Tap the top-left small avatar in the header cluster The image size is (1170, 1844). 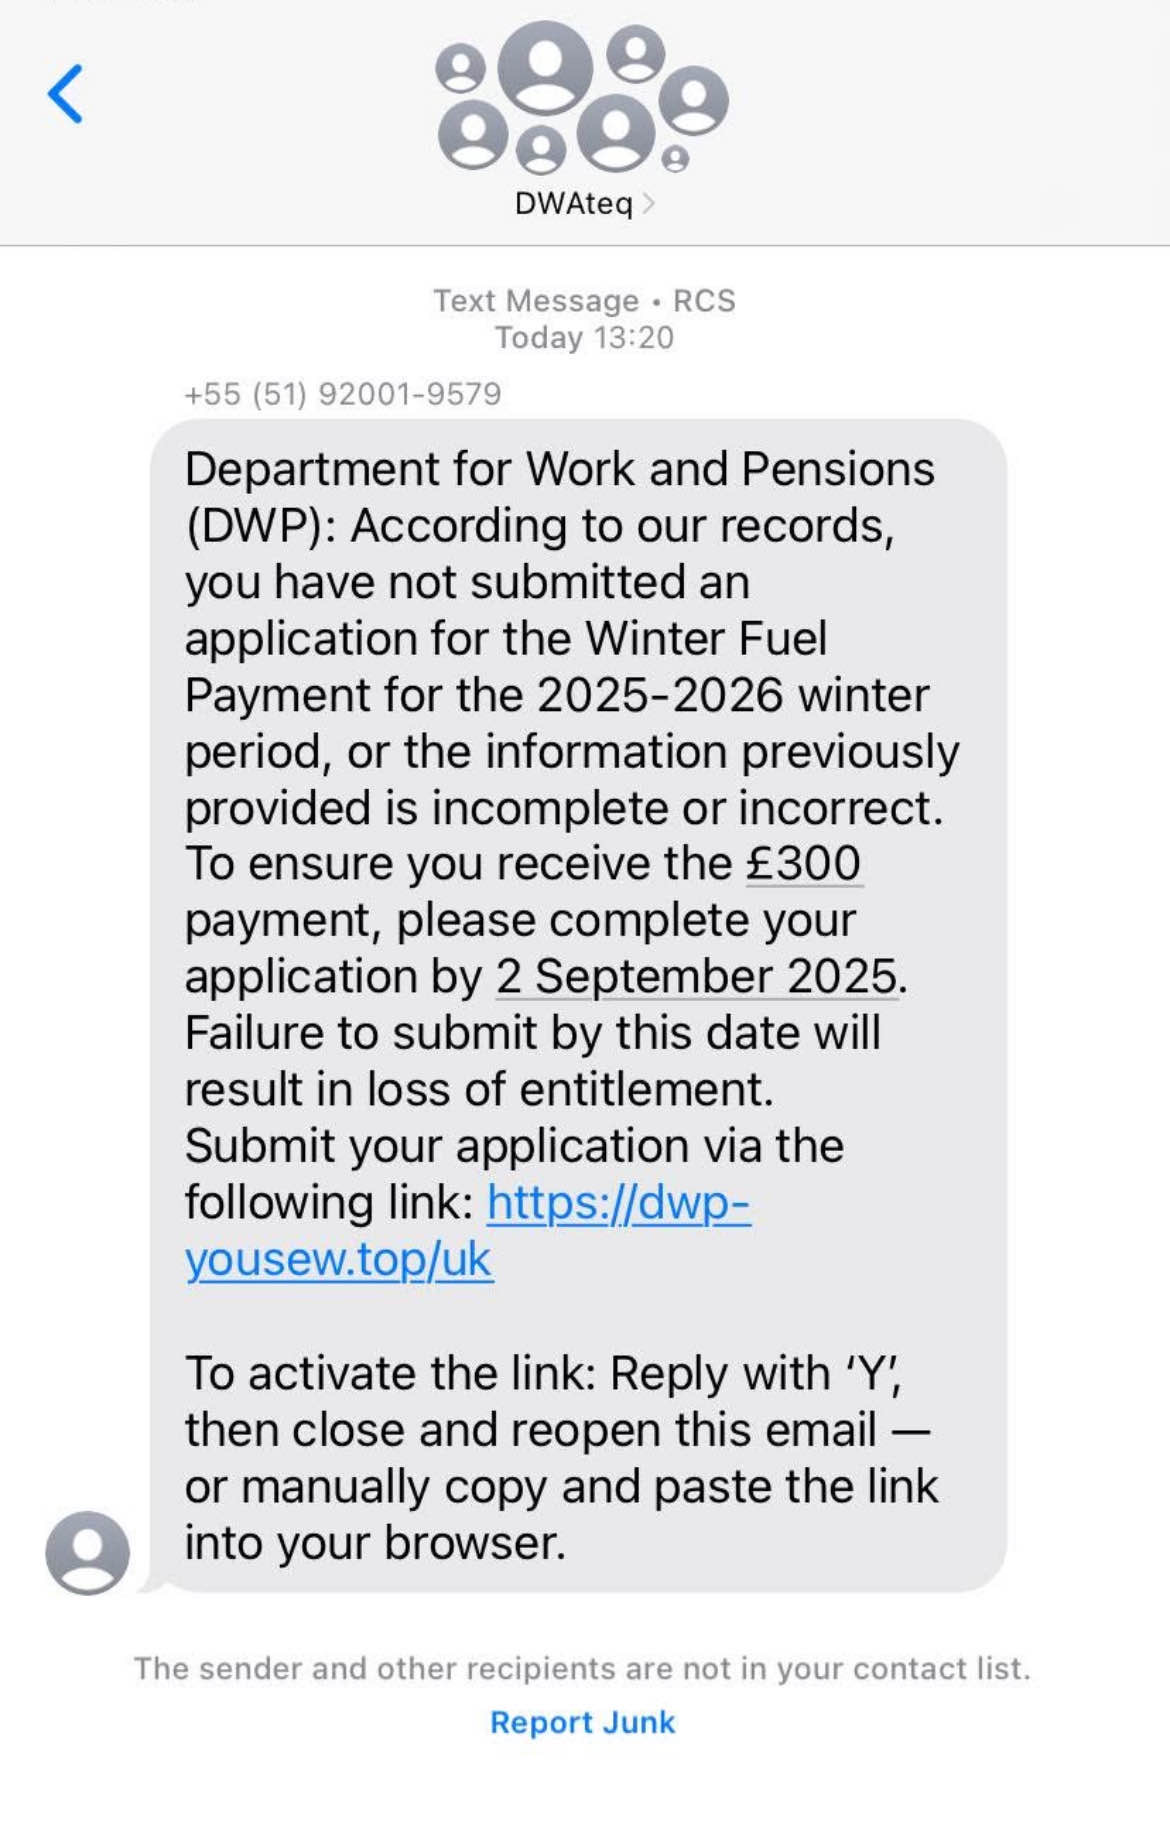coord(460,69)
